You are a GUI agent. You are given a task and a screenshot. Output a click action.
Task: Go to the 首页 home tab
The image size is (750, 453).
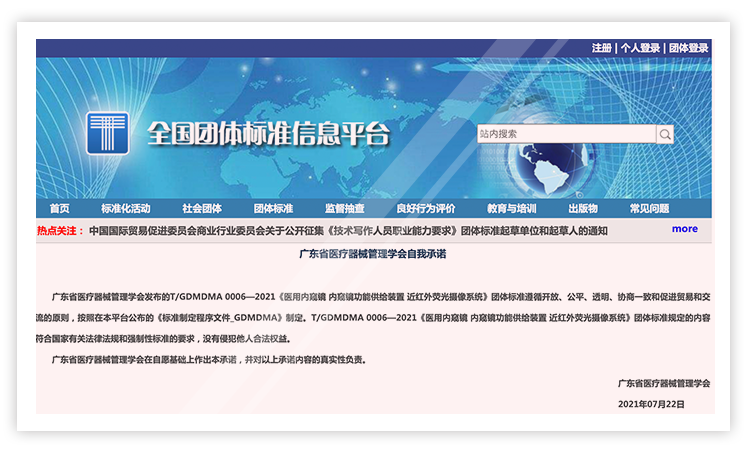(60, 209)
